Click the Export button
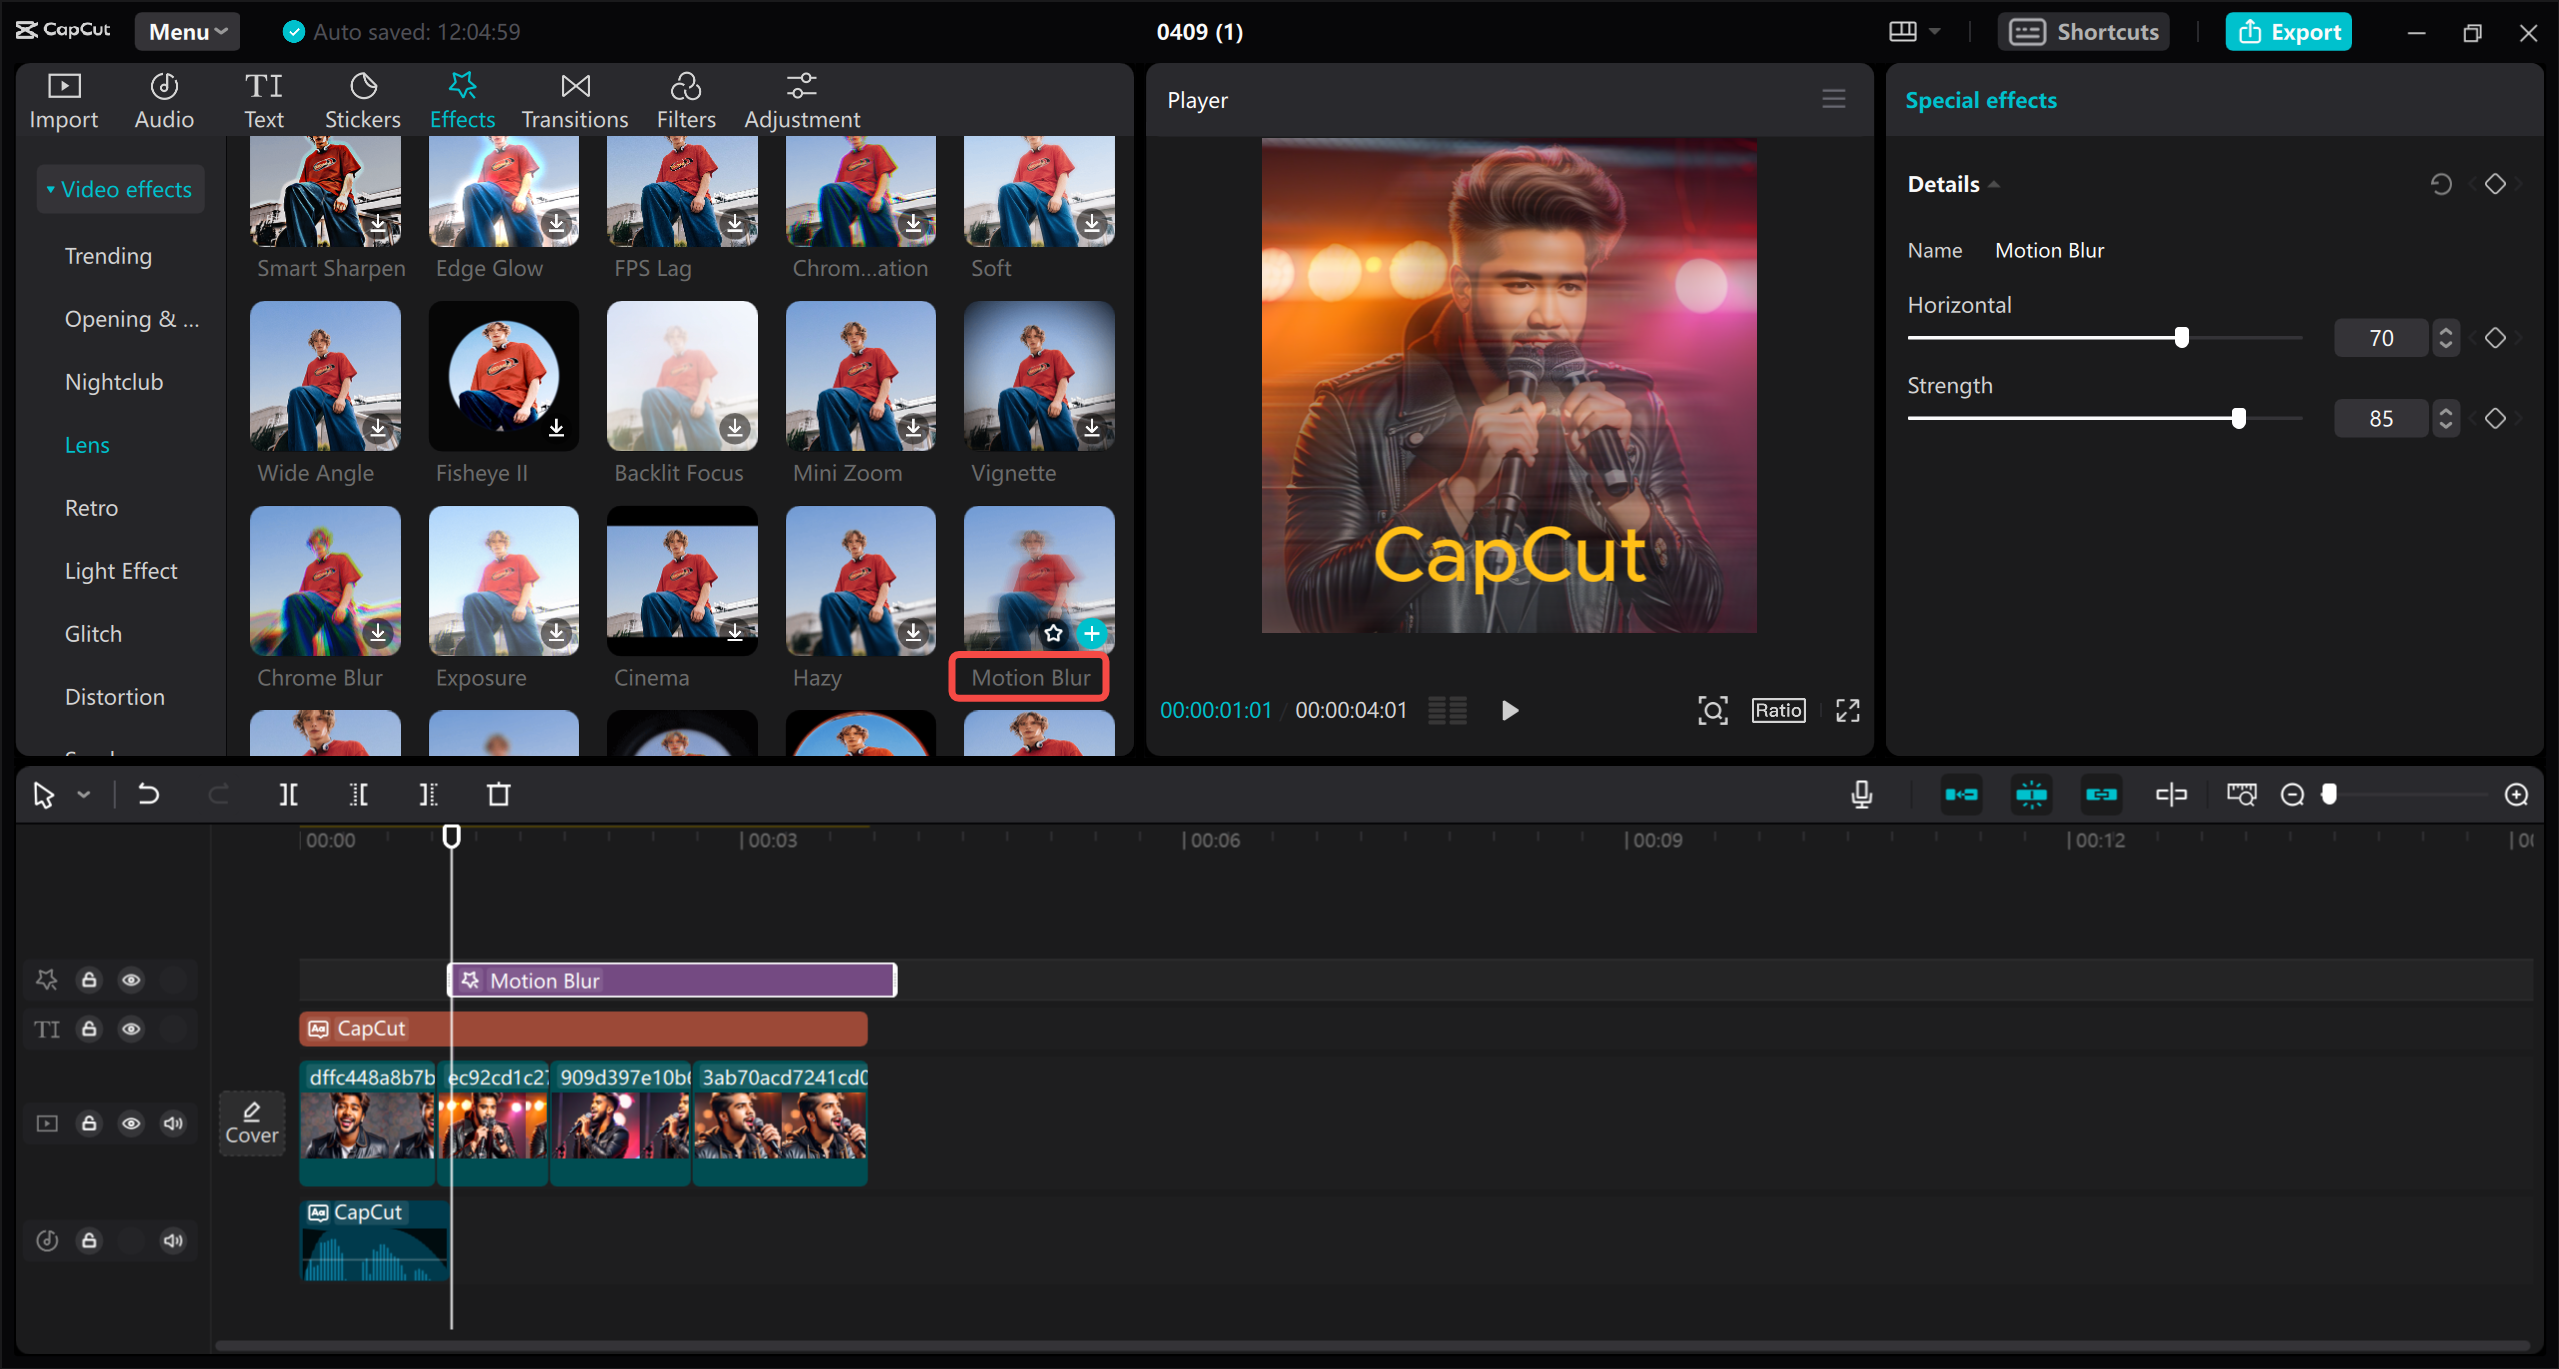2559x1369 pixels. 2287,31
